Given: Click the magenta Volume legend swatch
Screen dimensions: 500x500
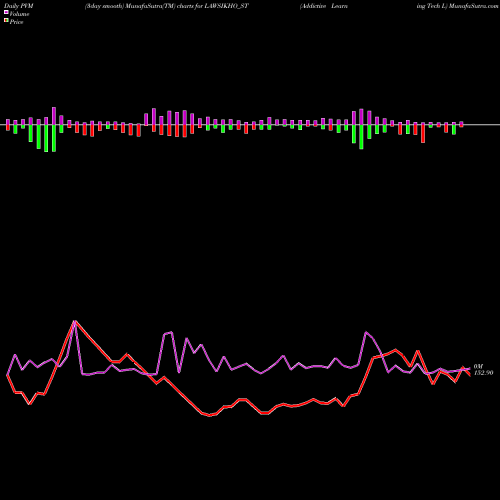Looking at the screenshot, I should point(6,13).
